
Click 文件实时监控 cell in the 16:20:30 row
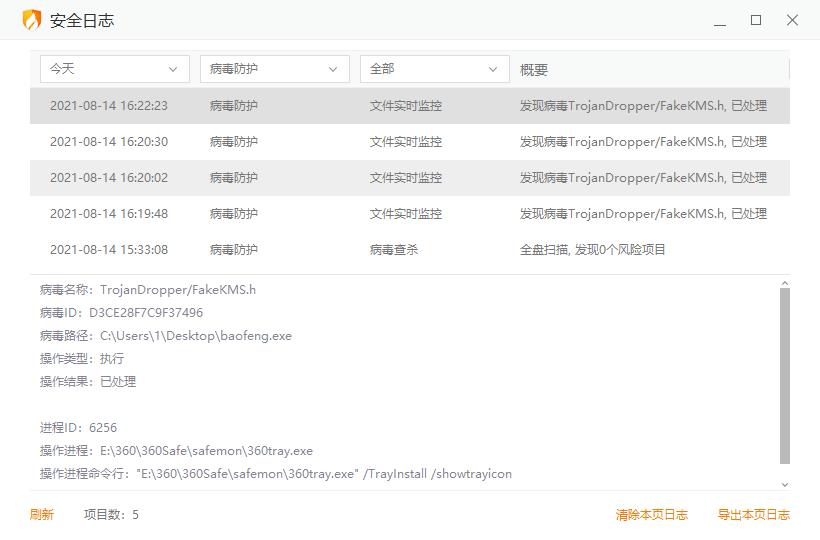coord(406,142)
